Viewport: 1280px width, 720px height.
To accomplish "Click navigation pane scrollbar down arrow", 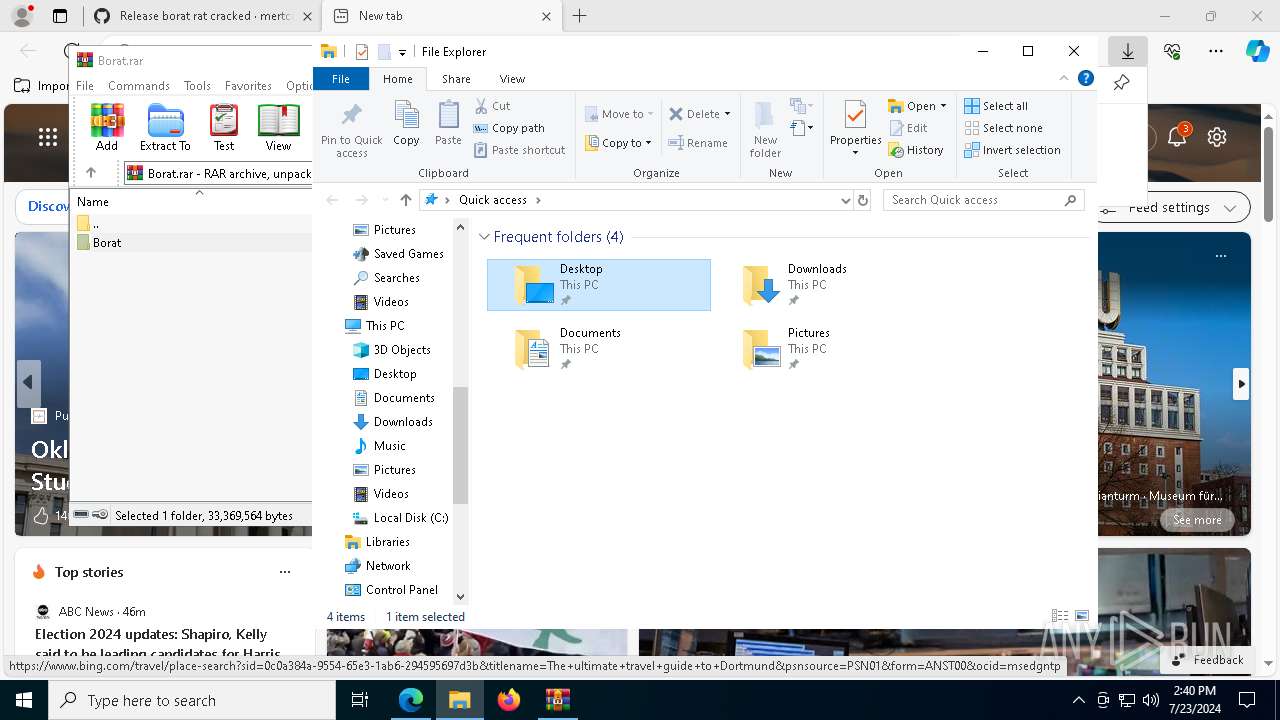I will click(460, 596).
